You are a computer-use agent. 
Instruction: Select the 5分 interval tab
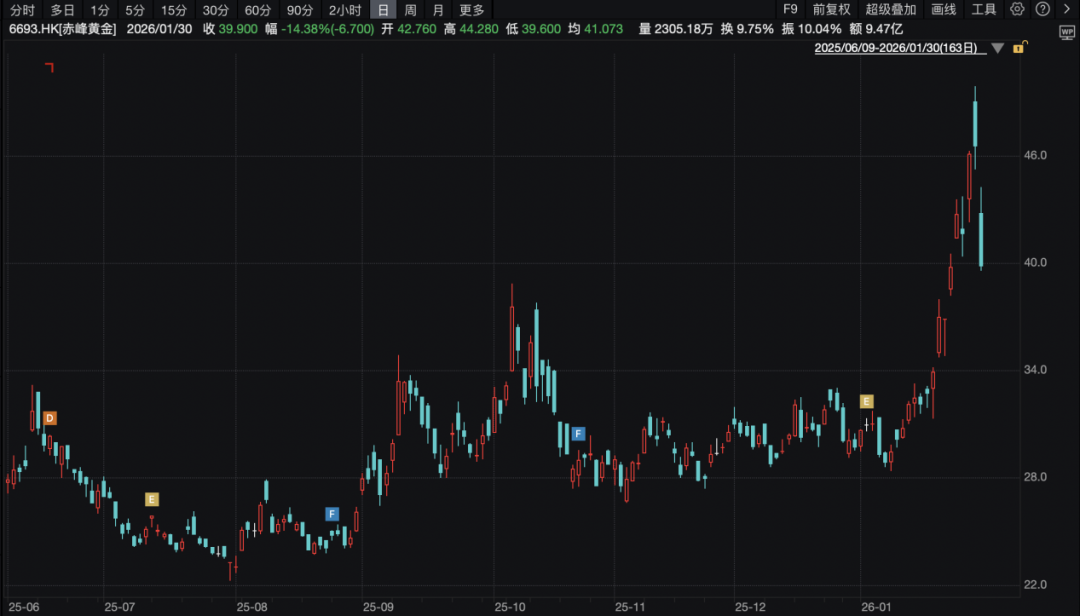click(x=135, y=10)
